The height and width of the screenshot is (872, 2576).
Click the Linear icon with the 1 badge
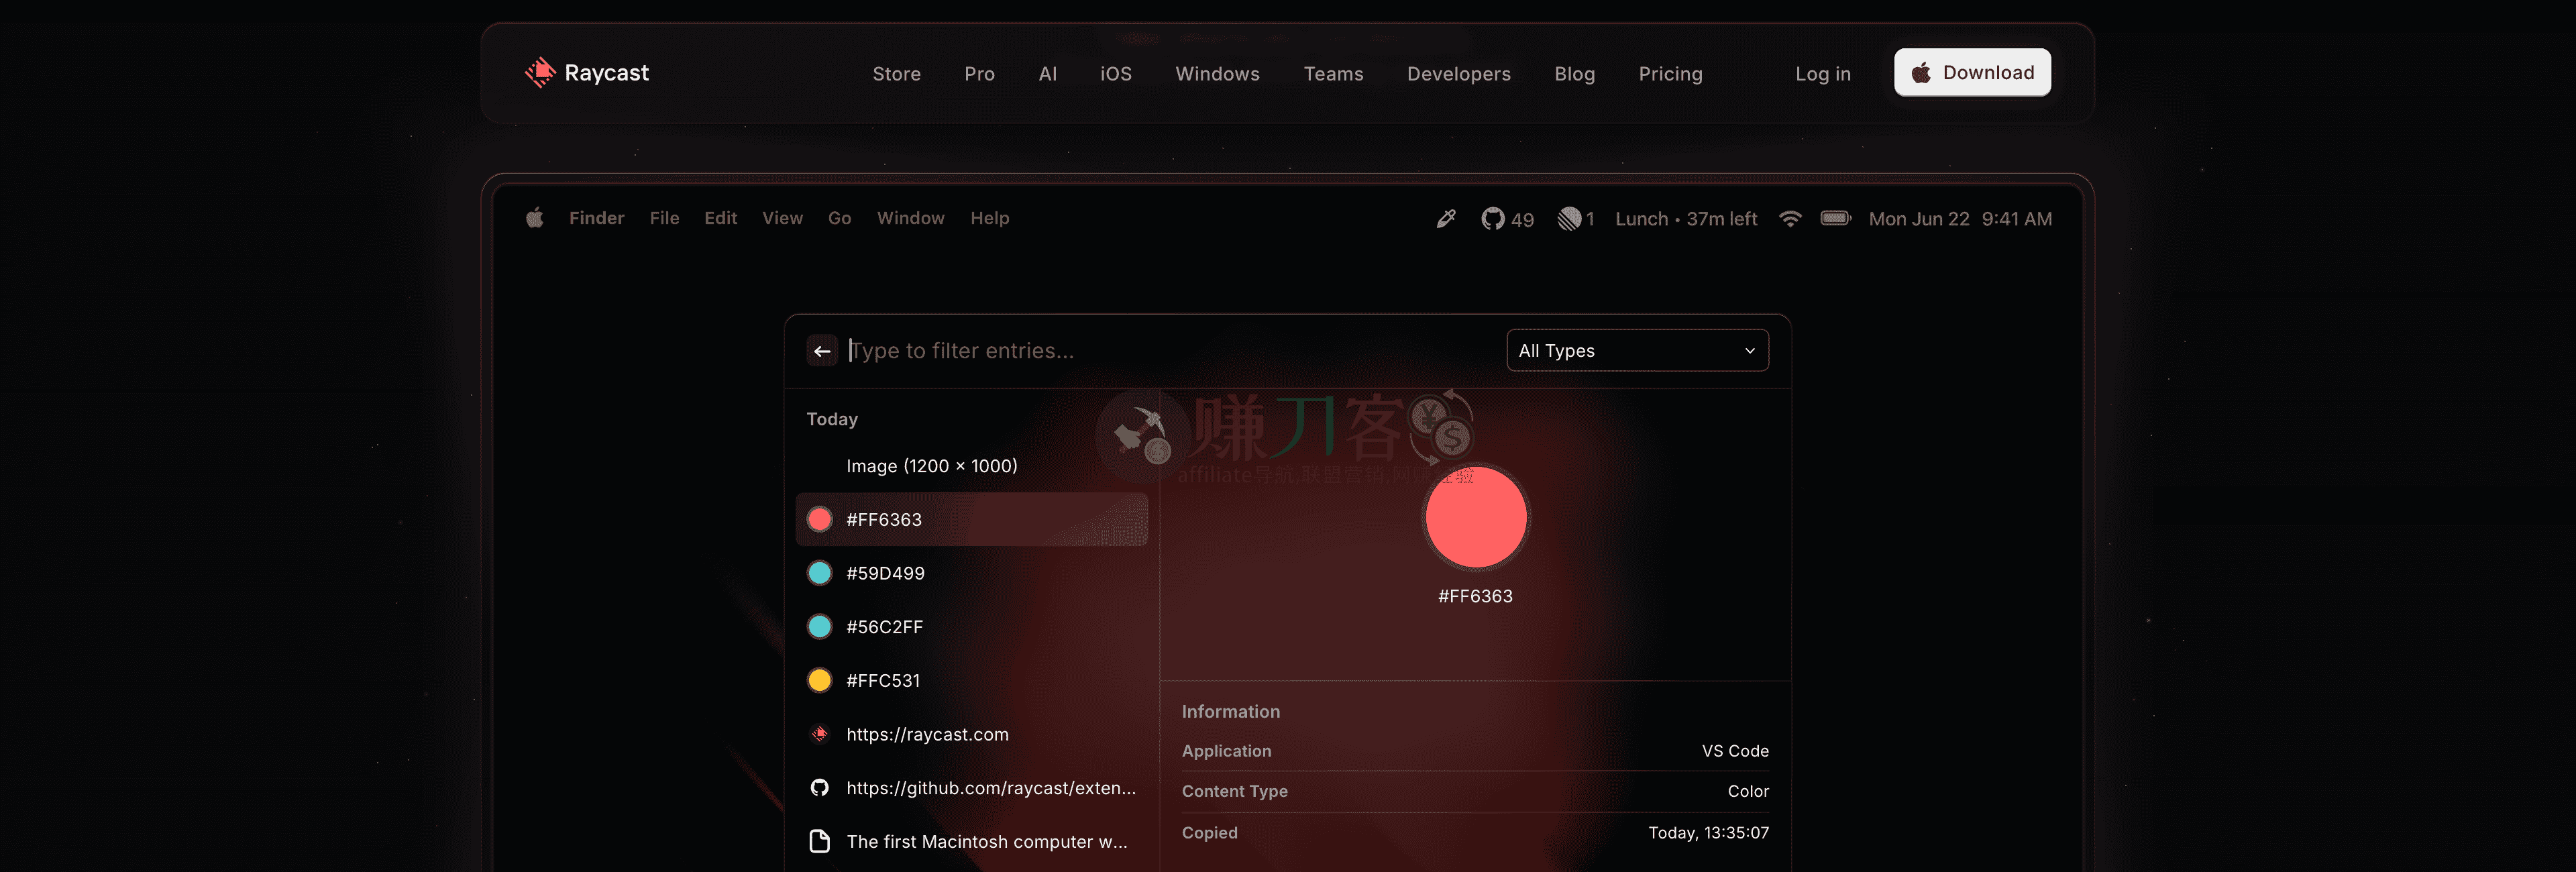coord(1569,219)
